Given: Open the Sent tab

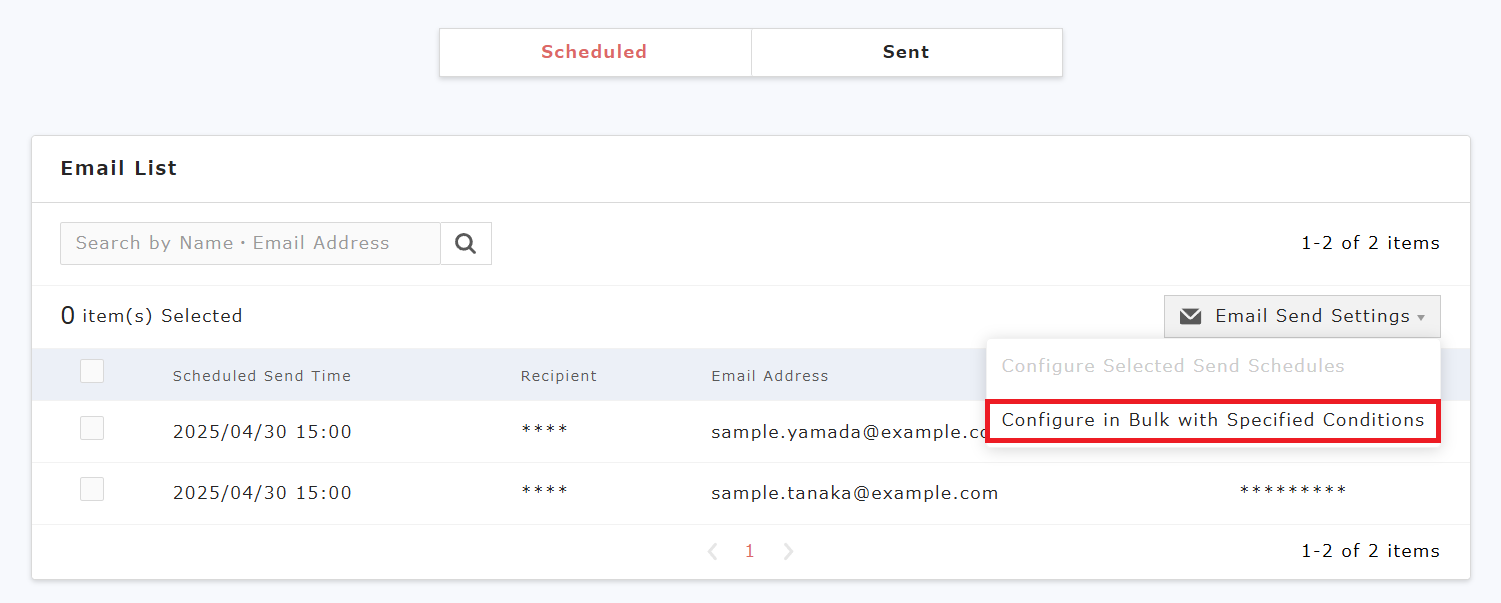Looking at the screenshot, I should click(906, 52).
